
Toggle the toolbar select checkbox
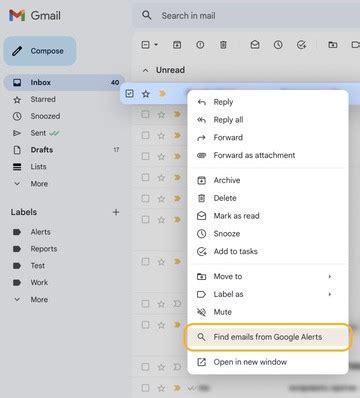point(146,45)
